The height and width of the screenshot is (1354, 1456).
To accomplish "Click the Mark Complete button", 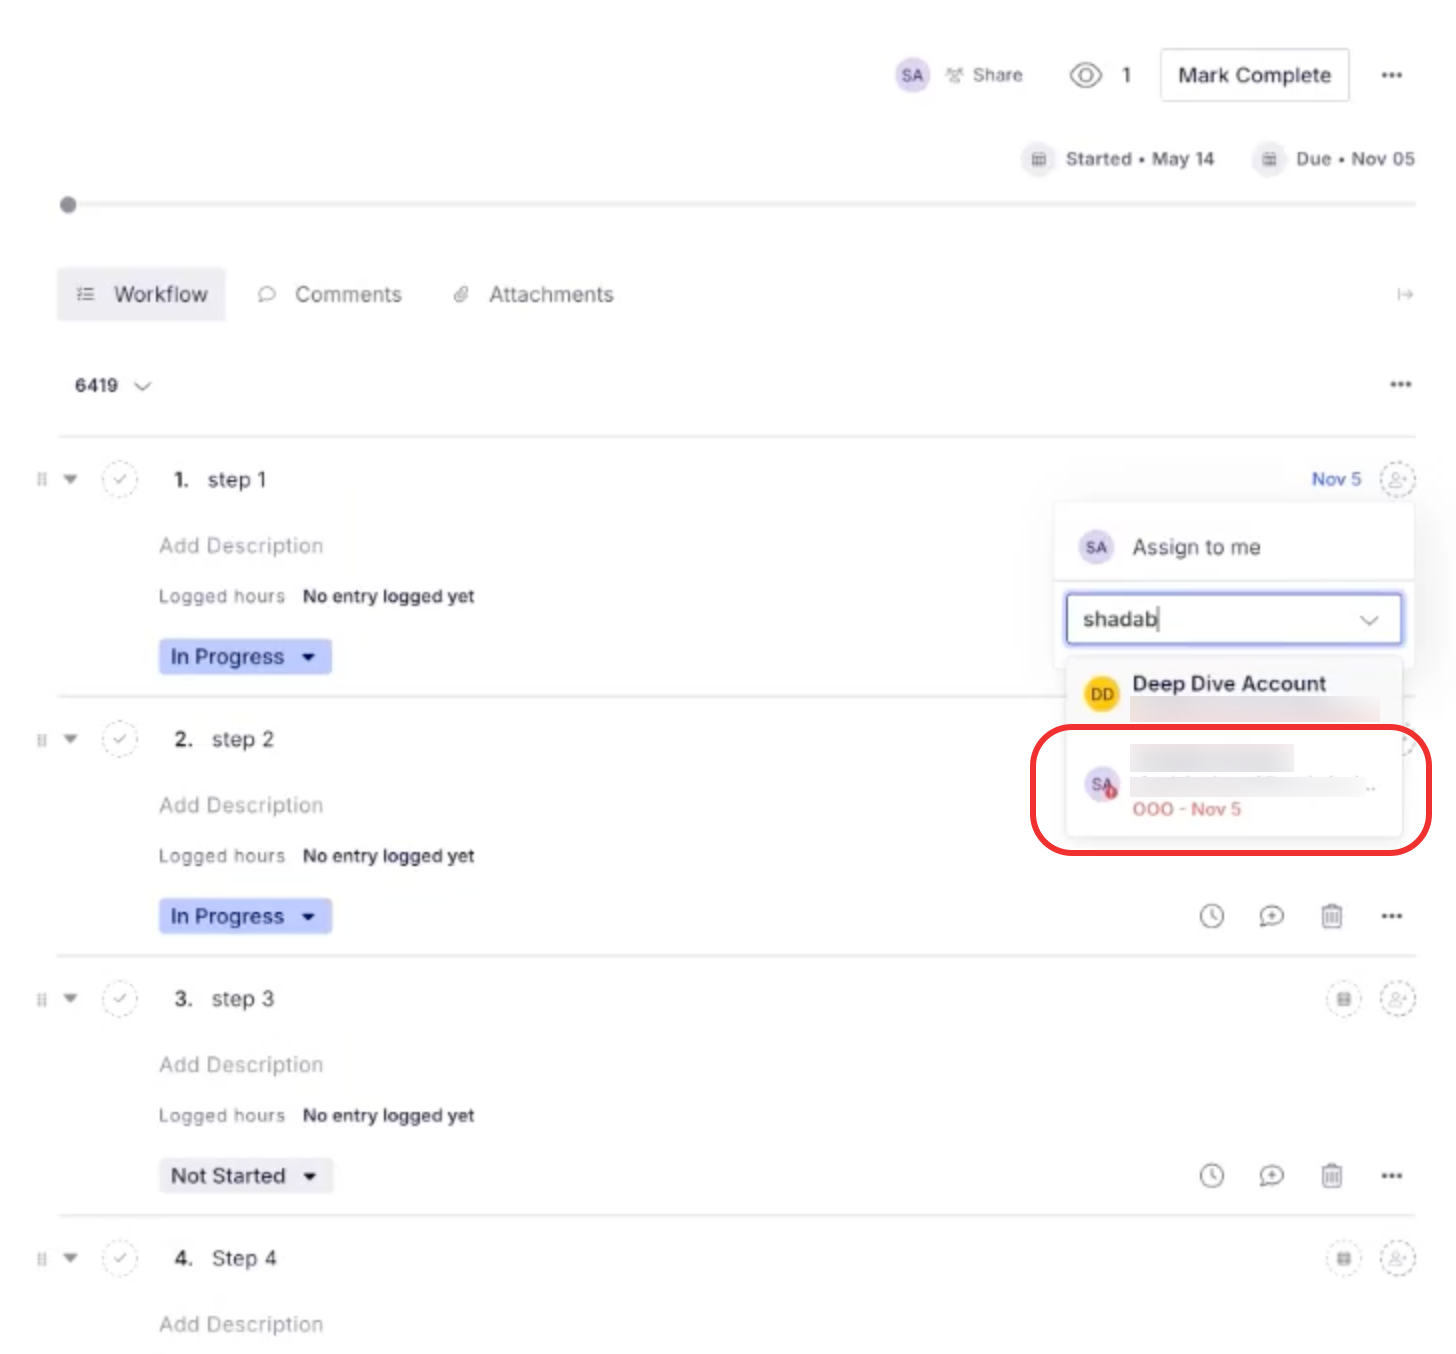I will (x=1254, y=75).
